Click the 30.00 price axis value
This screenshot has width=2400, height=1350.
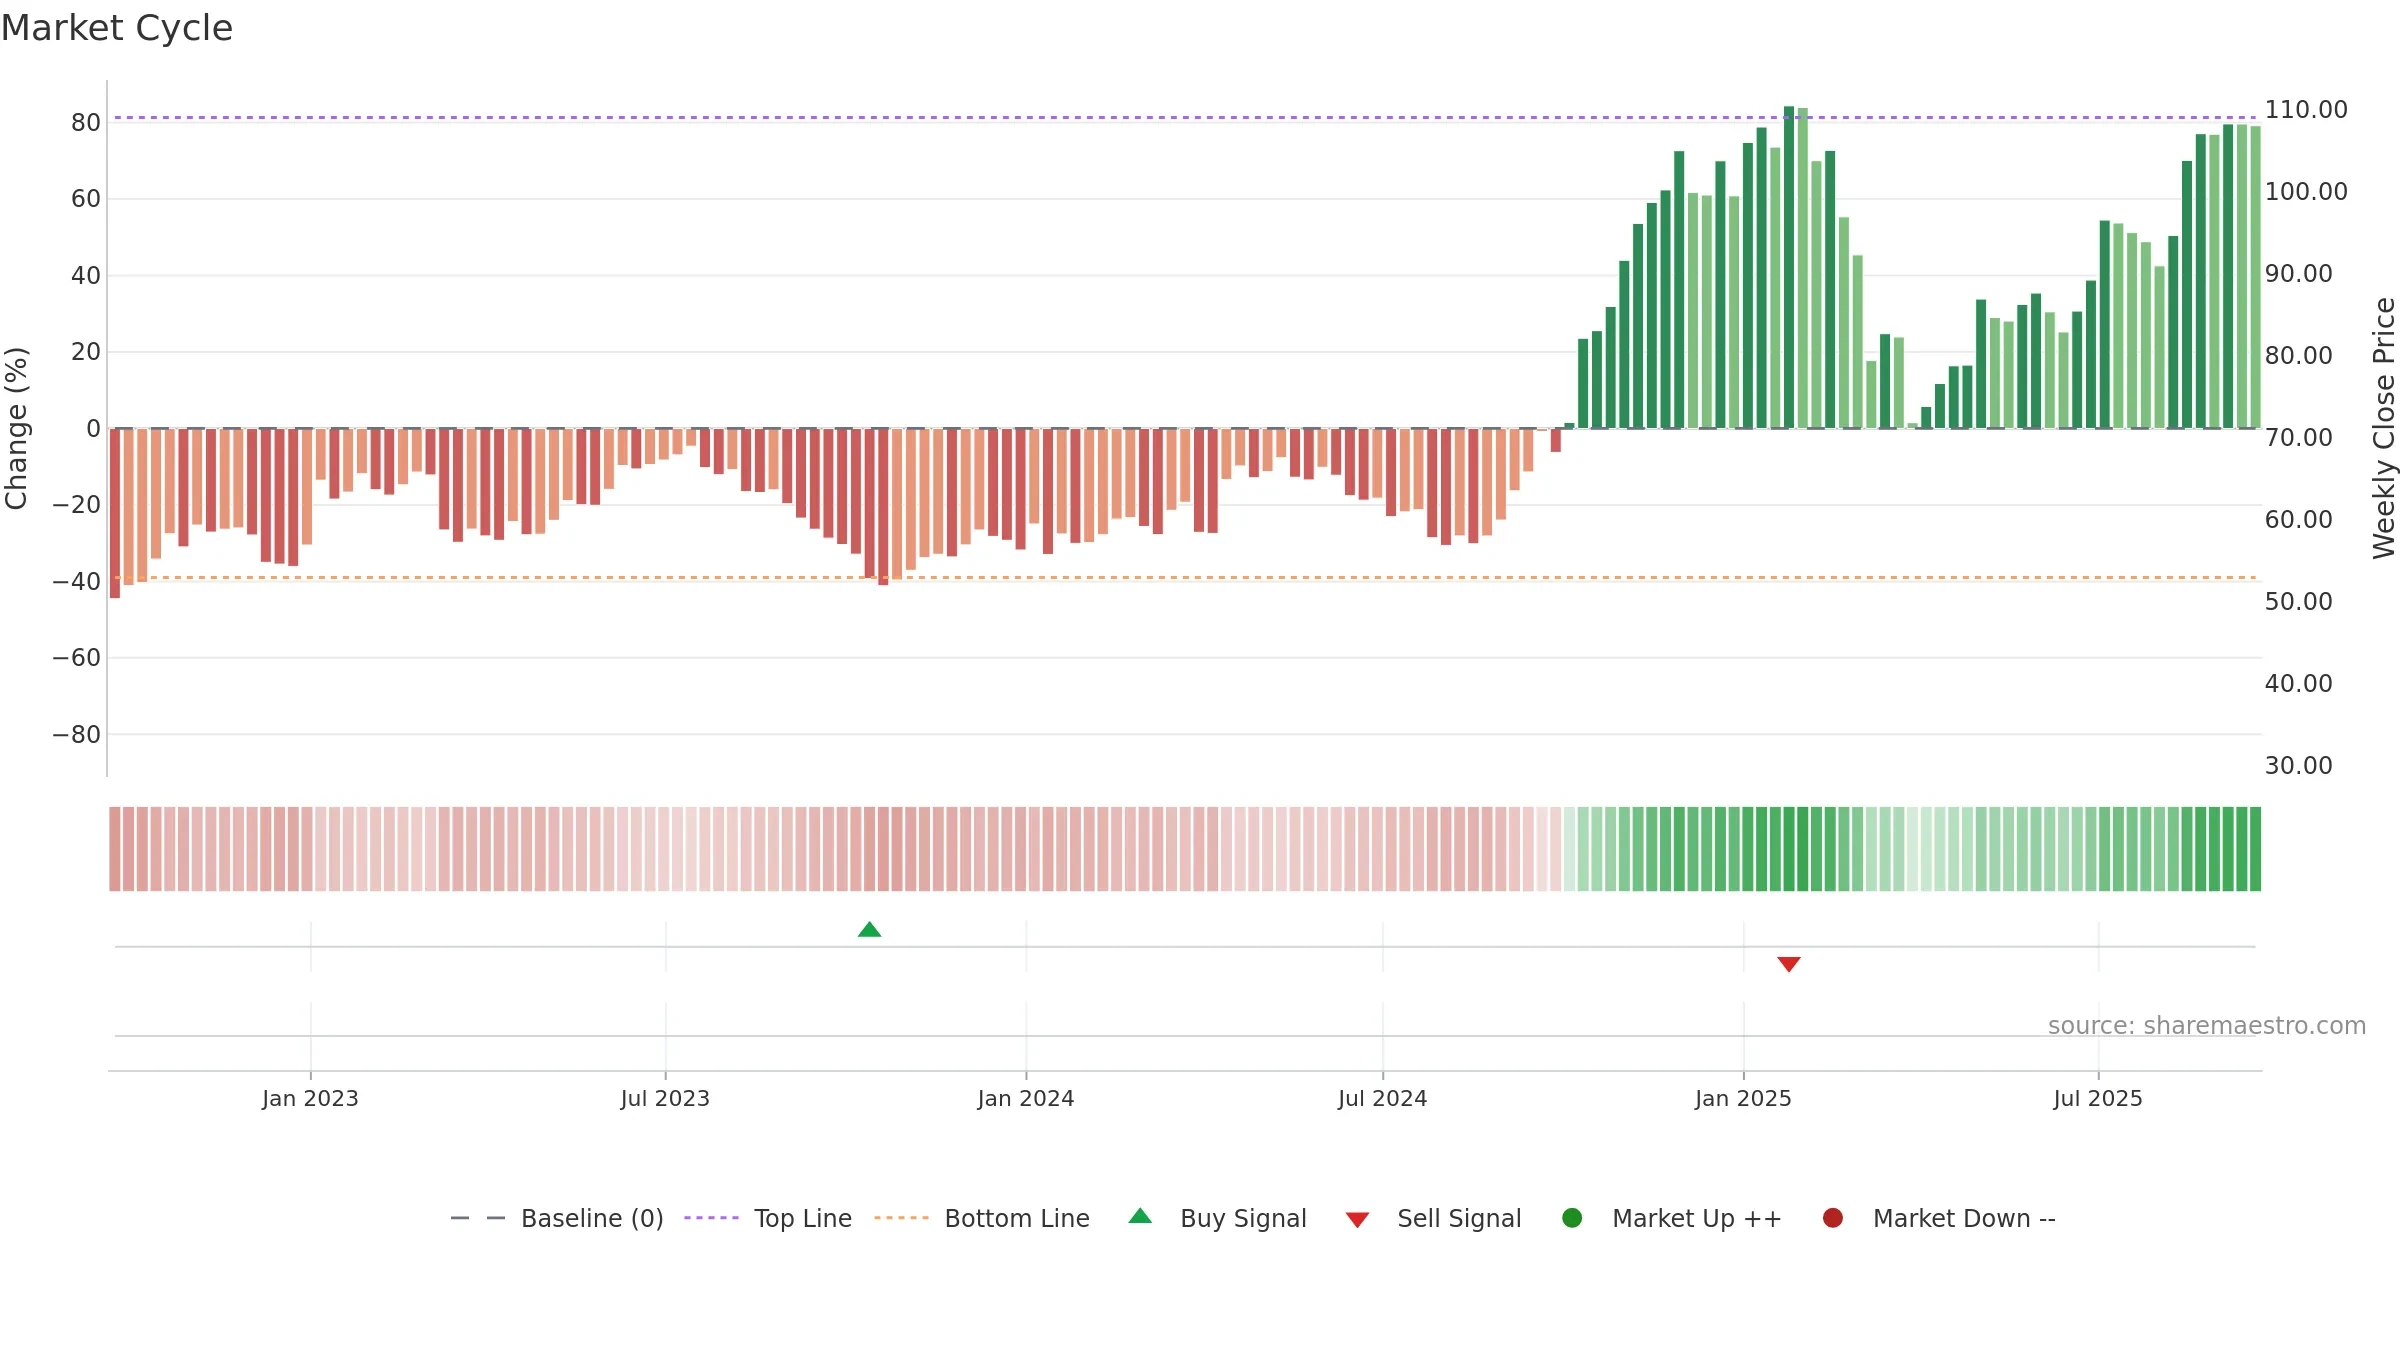pos(2298,766)
